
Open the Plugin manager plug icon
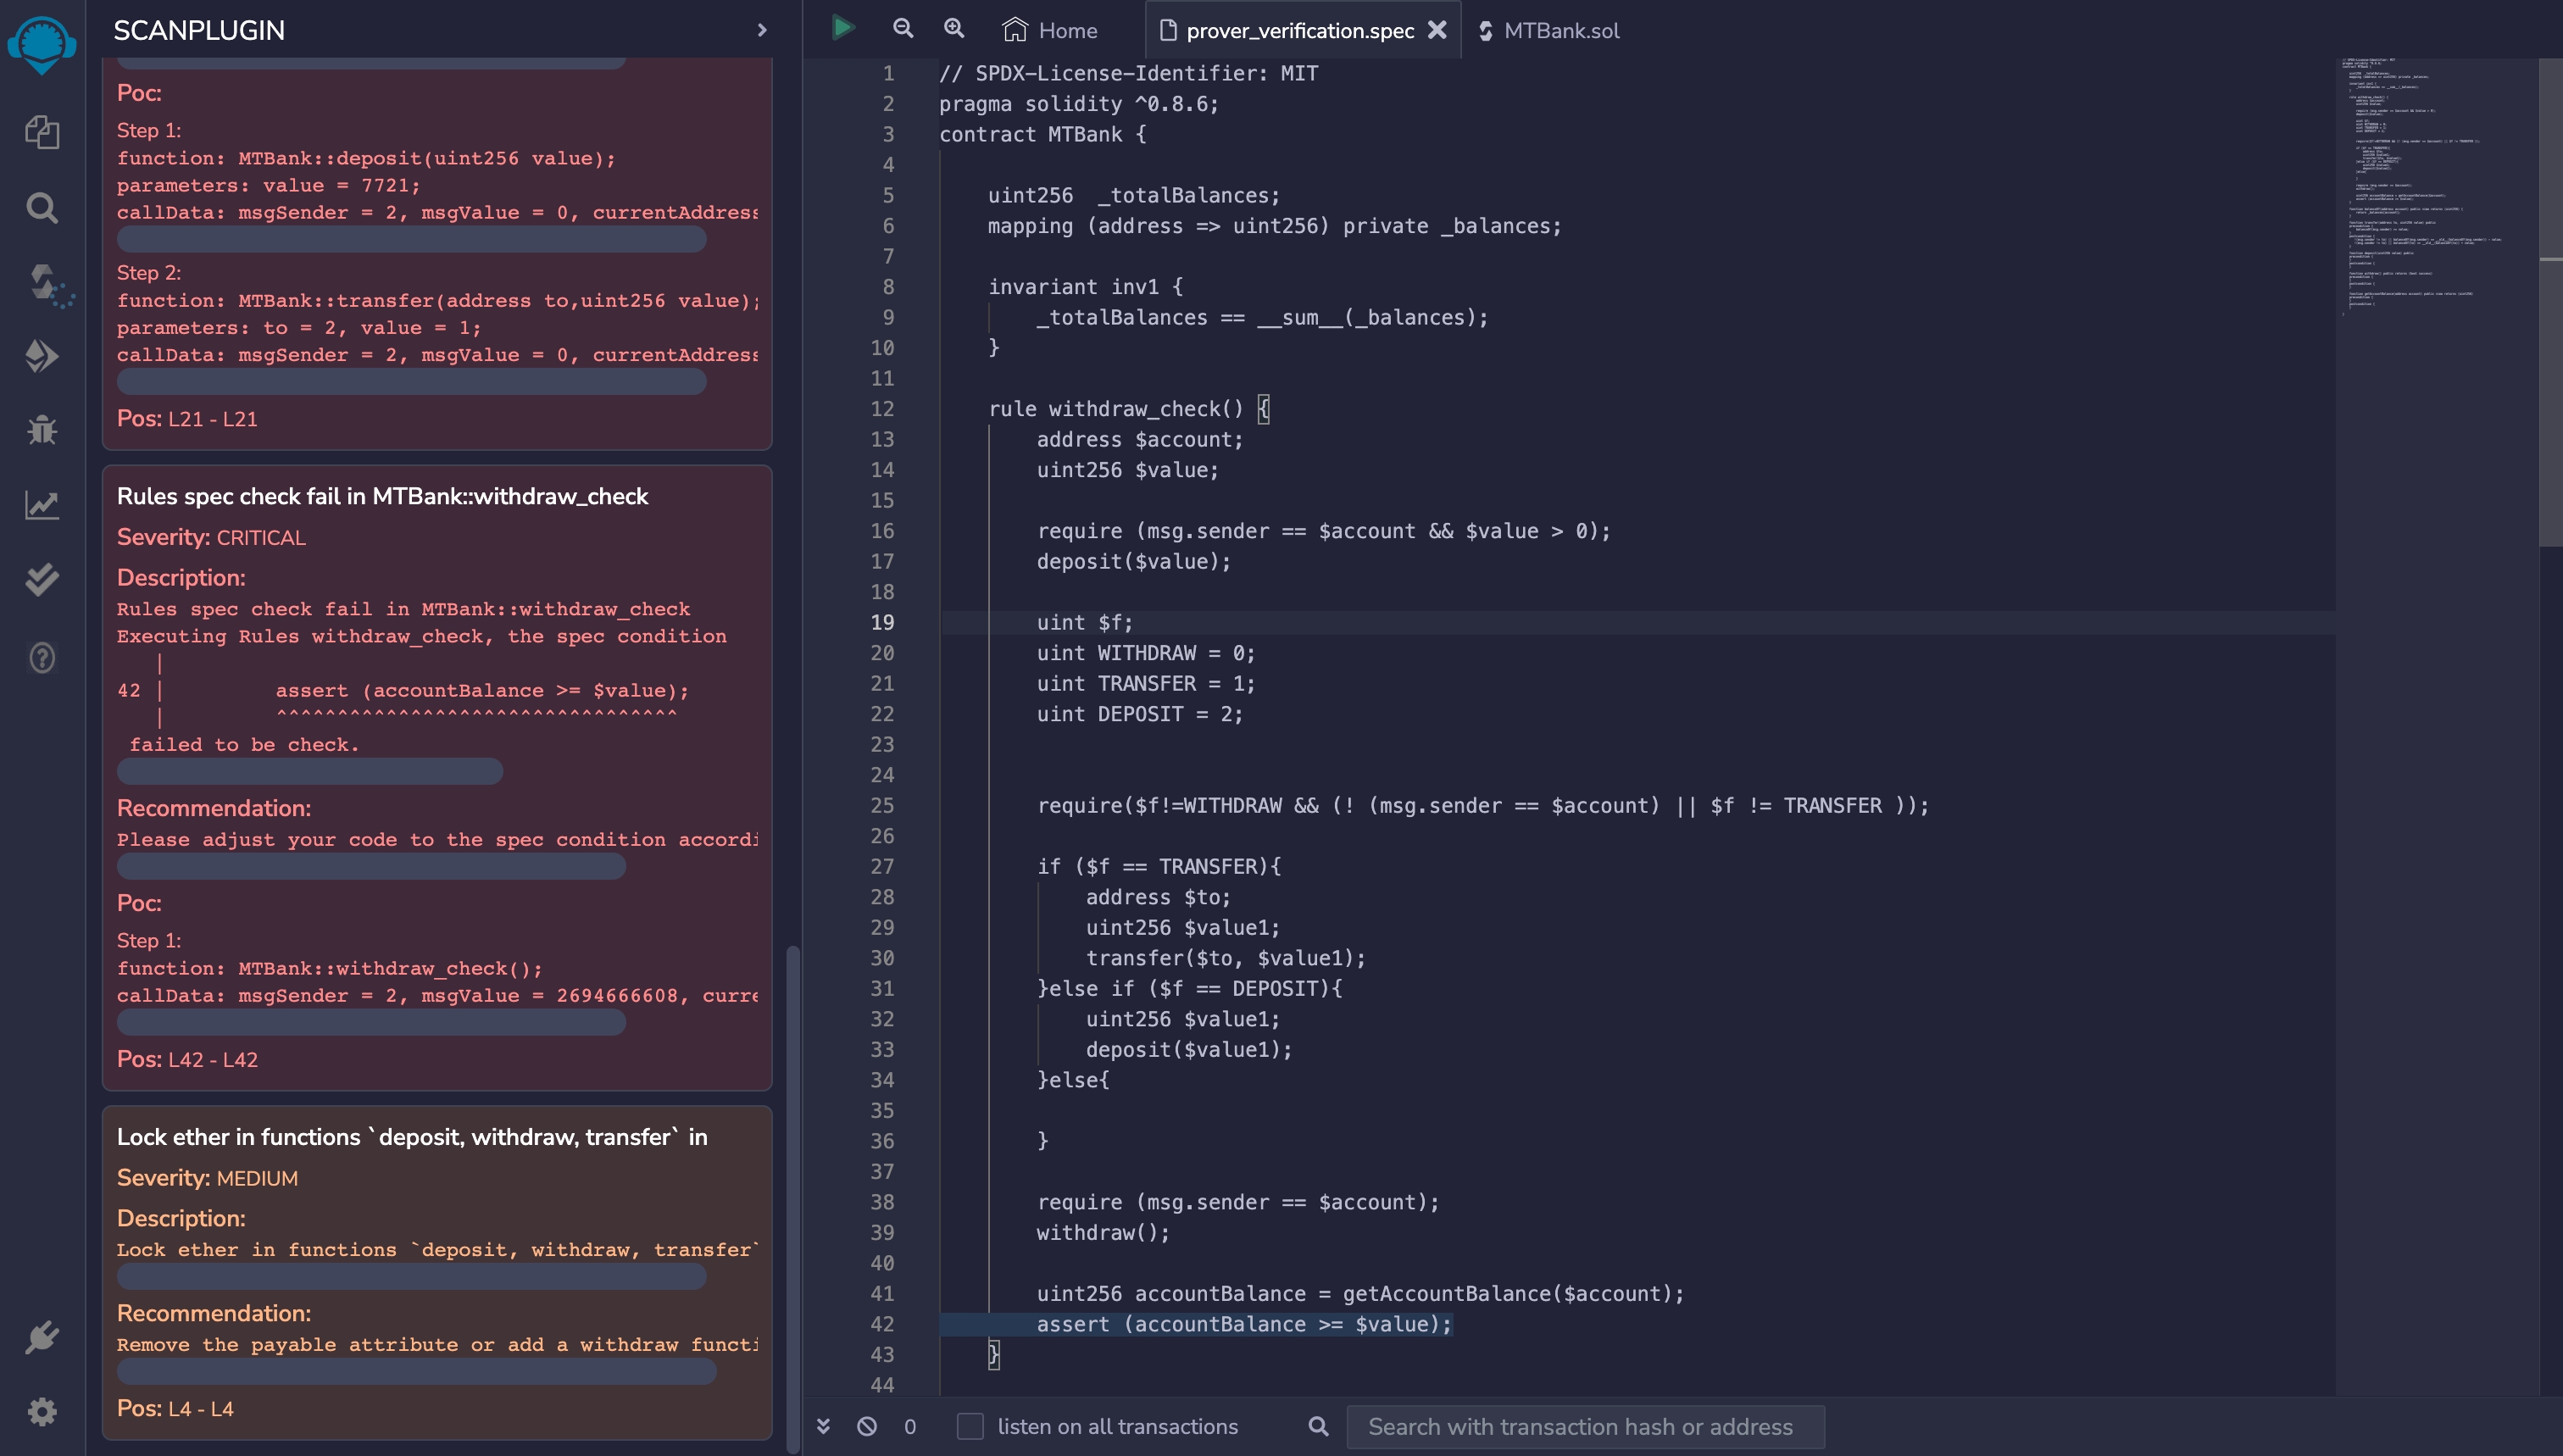tap(42, 1337)
